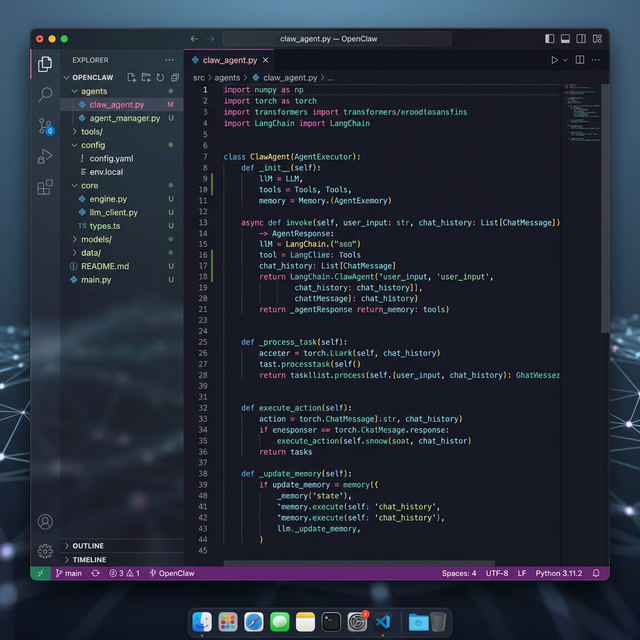Open editor more actions ellipsis

click(x=596, y=60)
